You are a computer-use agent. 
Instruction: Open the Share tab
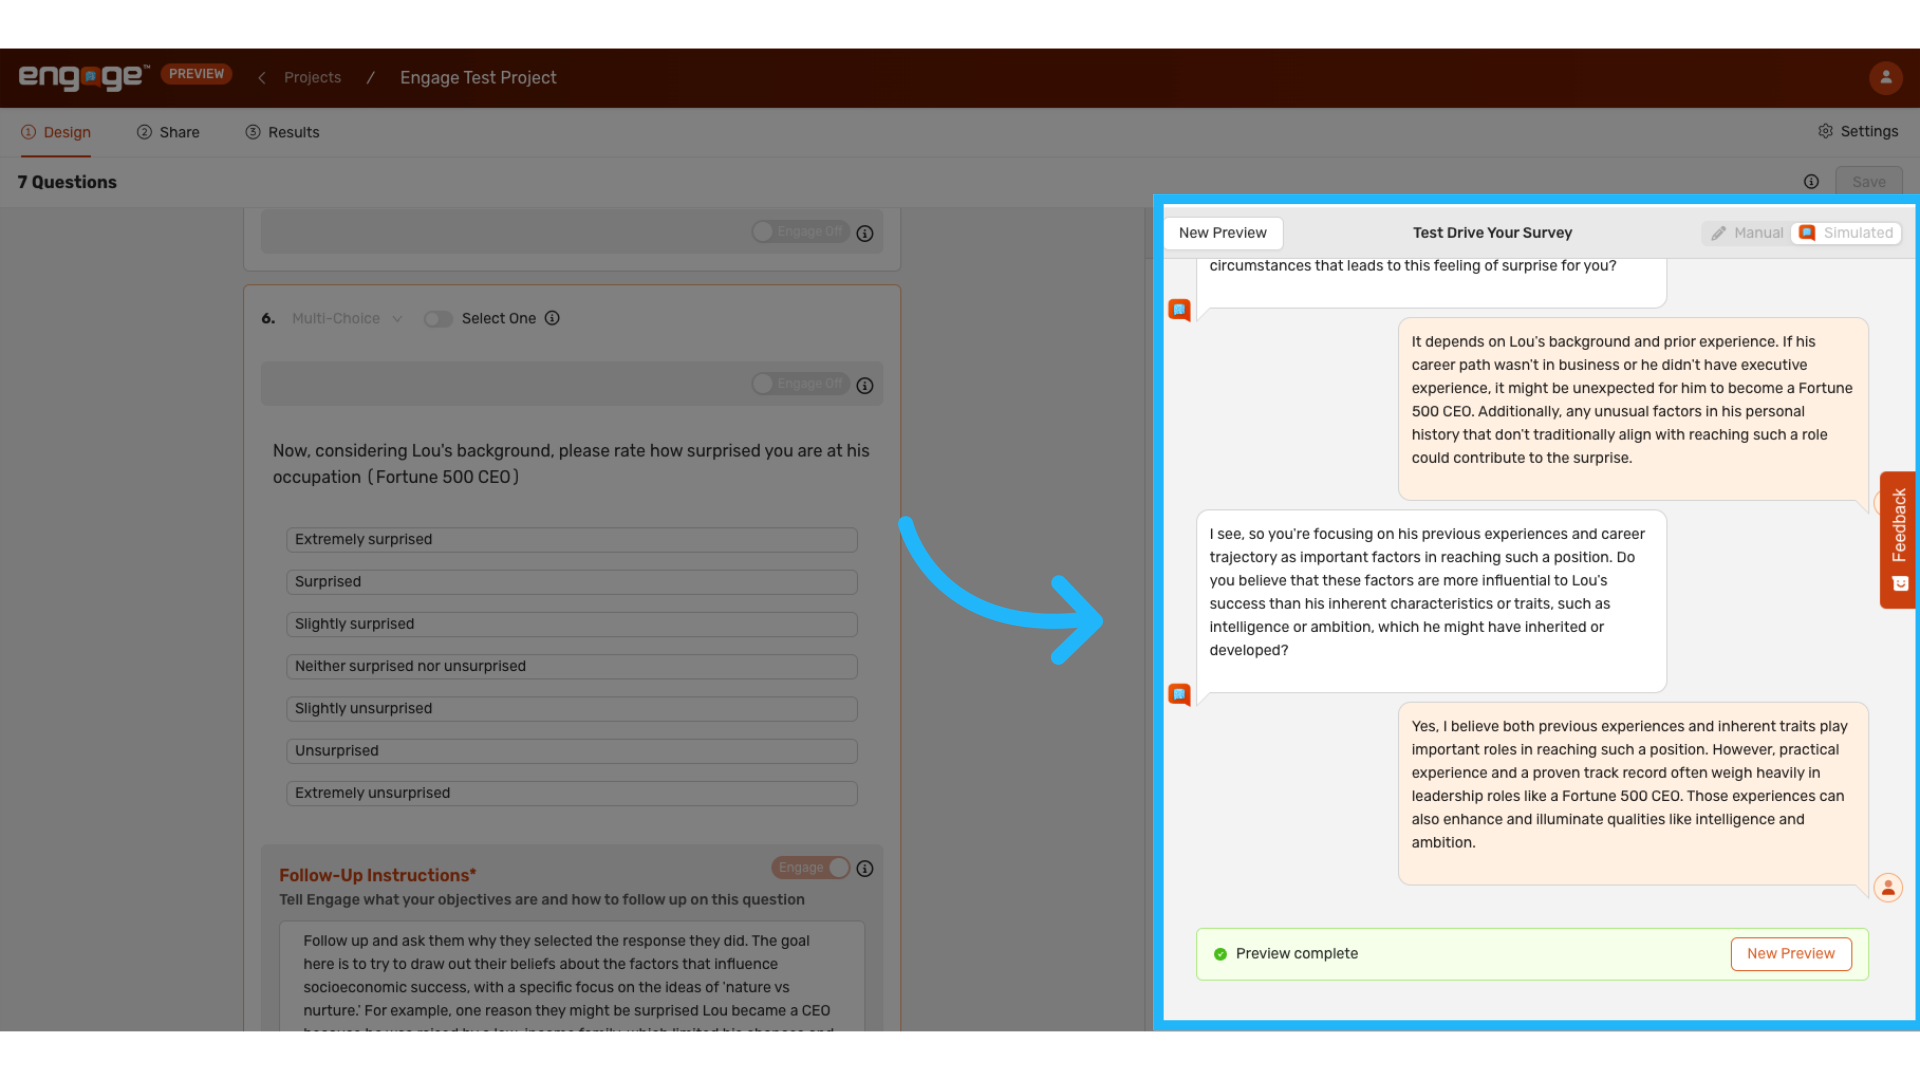click(168, 132)
